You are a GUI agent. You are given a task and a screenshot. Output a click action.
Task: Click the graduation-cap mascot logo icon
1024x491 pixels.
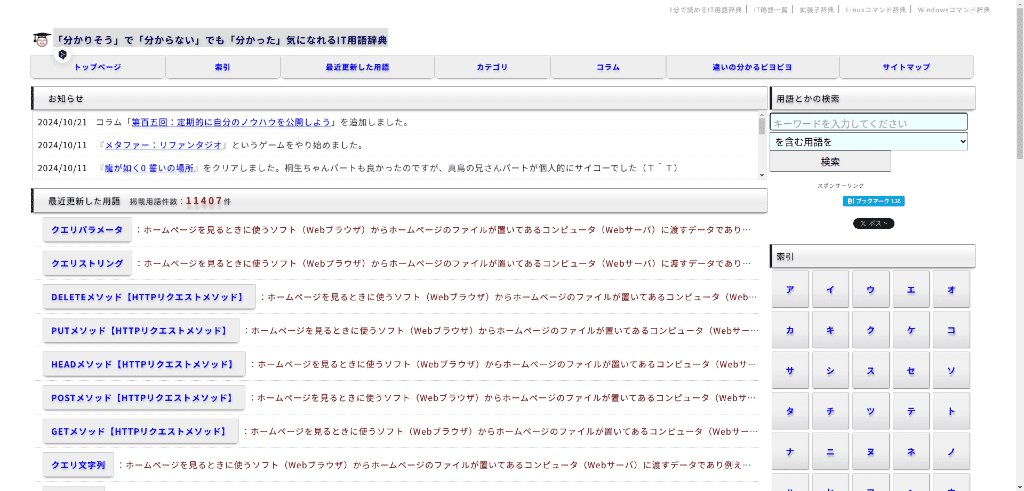tap(40, 39)
